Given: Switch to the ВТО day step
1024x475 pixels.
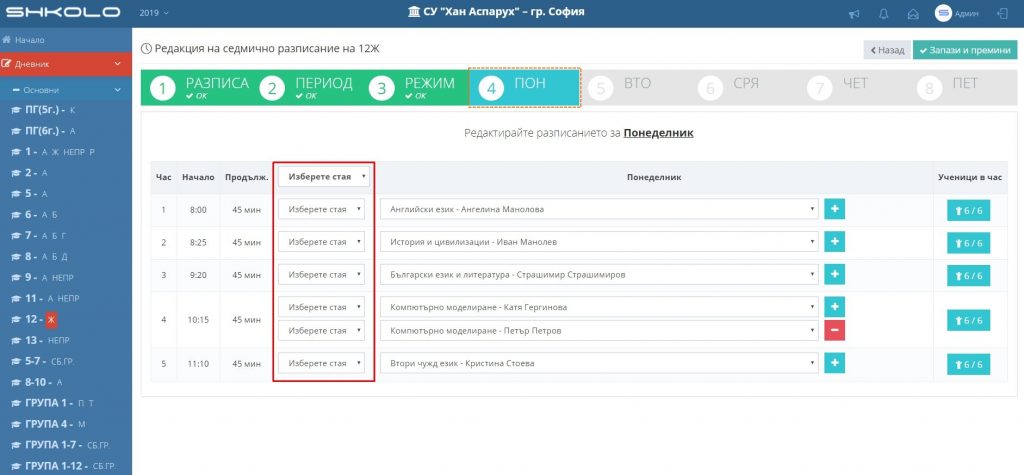Looking at the screenshot, I should tap(626, 87).
